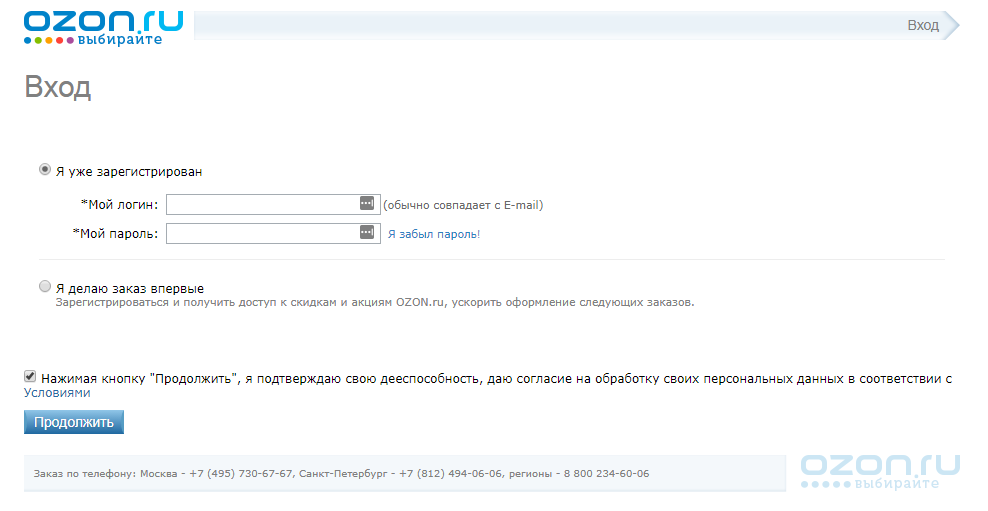Click the OZON.ru logo in the header
Viewport: 988px width, 511px height.
click(x=103, y=27)
